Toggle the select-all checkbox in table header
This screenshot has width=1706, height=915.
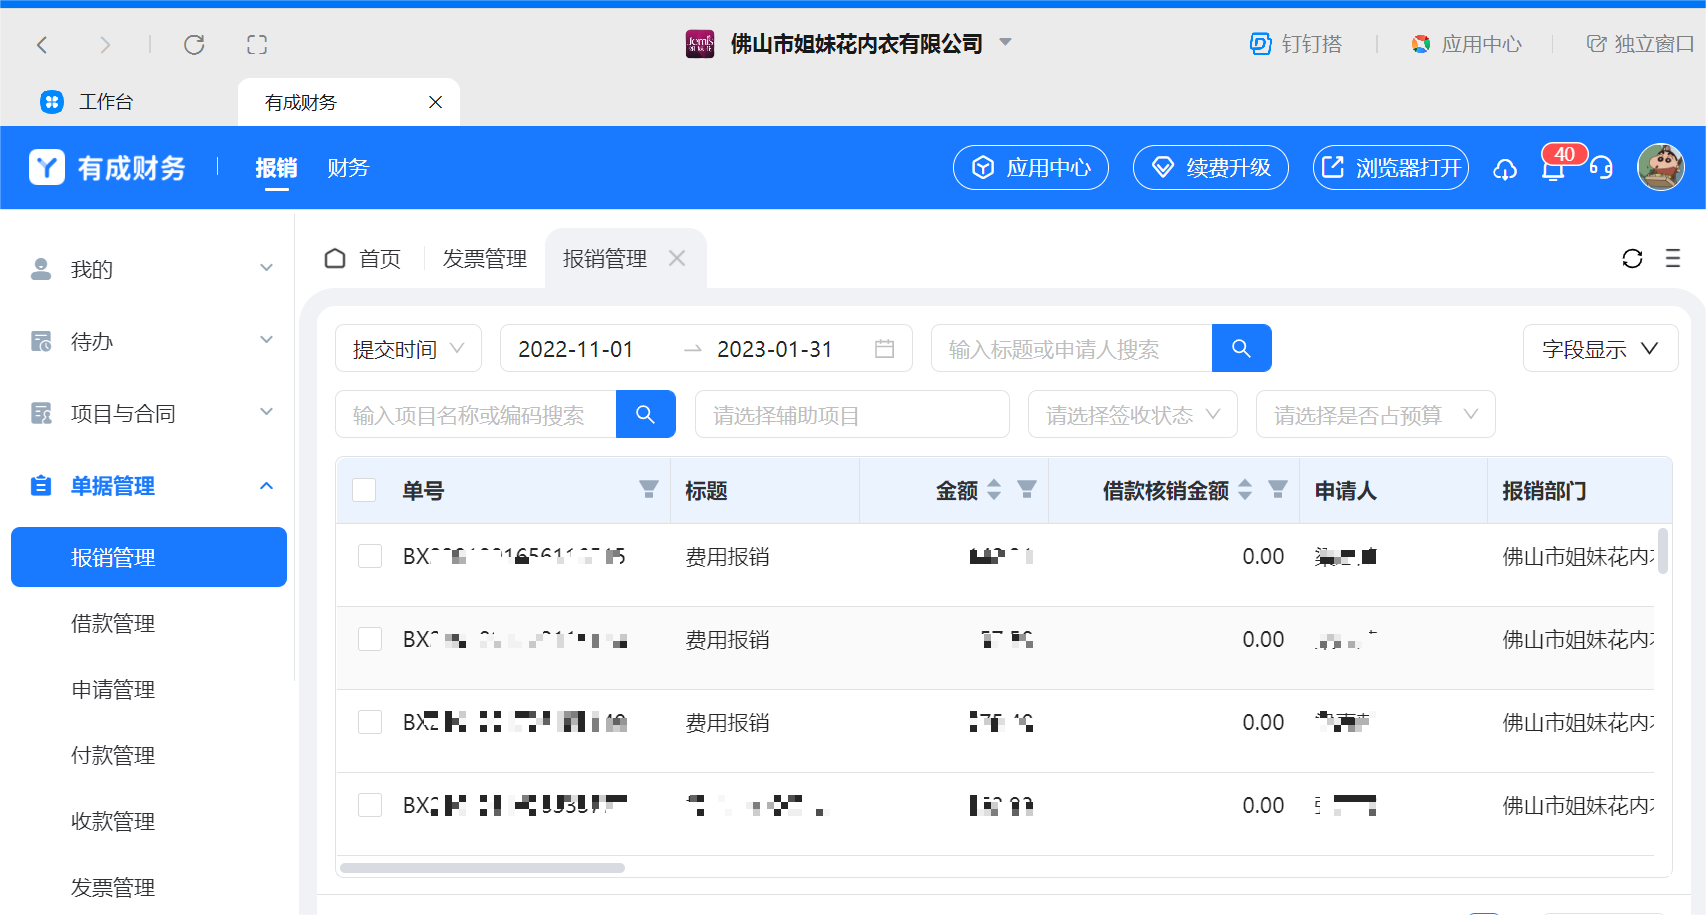(x=364, y=490)
